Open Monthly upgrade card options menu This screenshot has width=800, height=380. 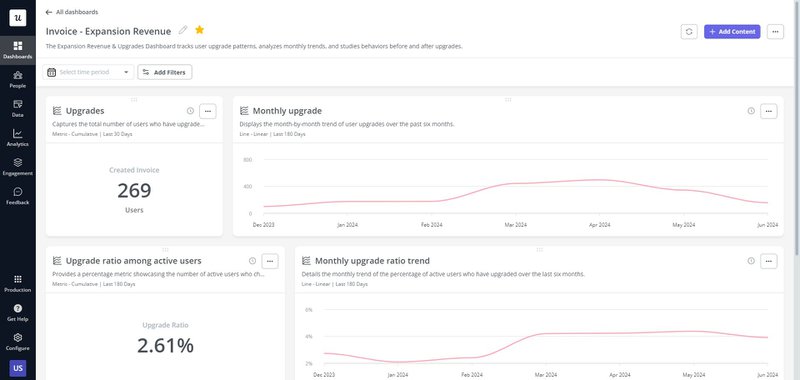(769, 111)
